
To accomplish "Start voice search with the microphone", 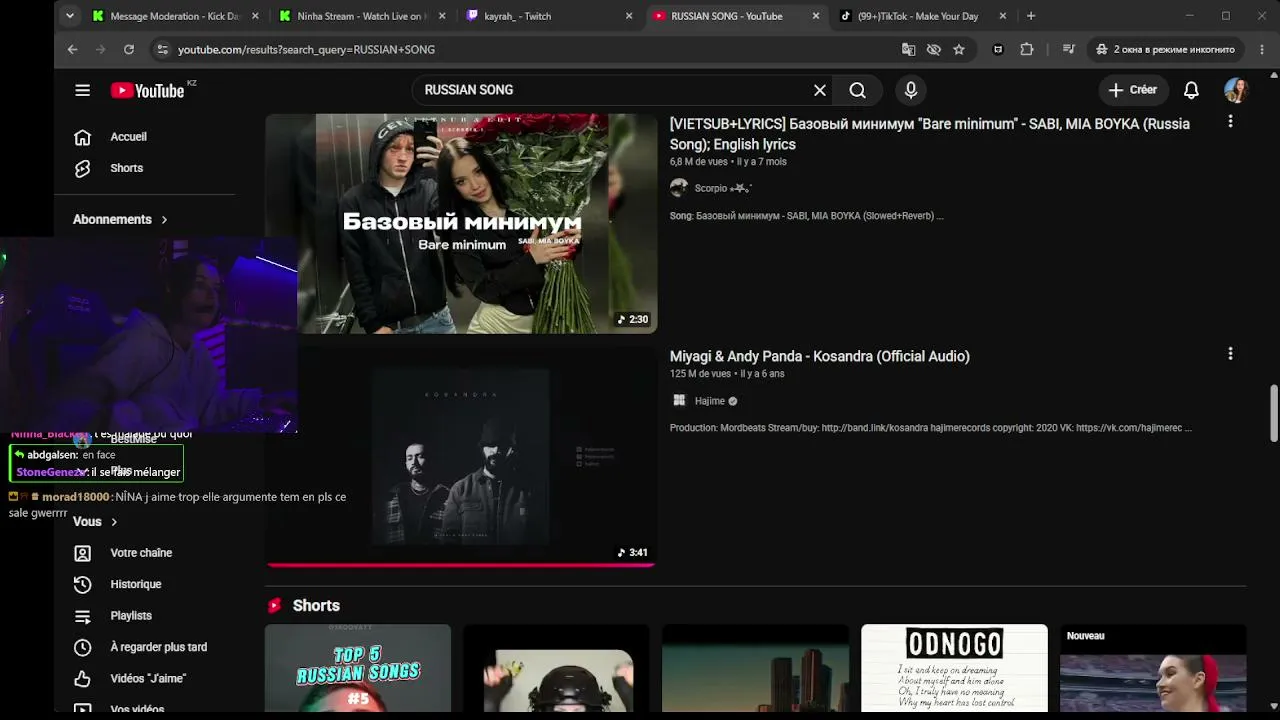I will (911, 90).
